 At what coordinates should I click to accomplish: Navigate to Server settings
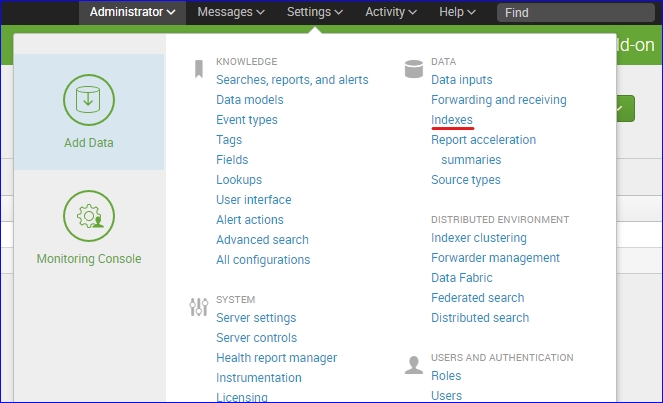(x=256, y=318)
